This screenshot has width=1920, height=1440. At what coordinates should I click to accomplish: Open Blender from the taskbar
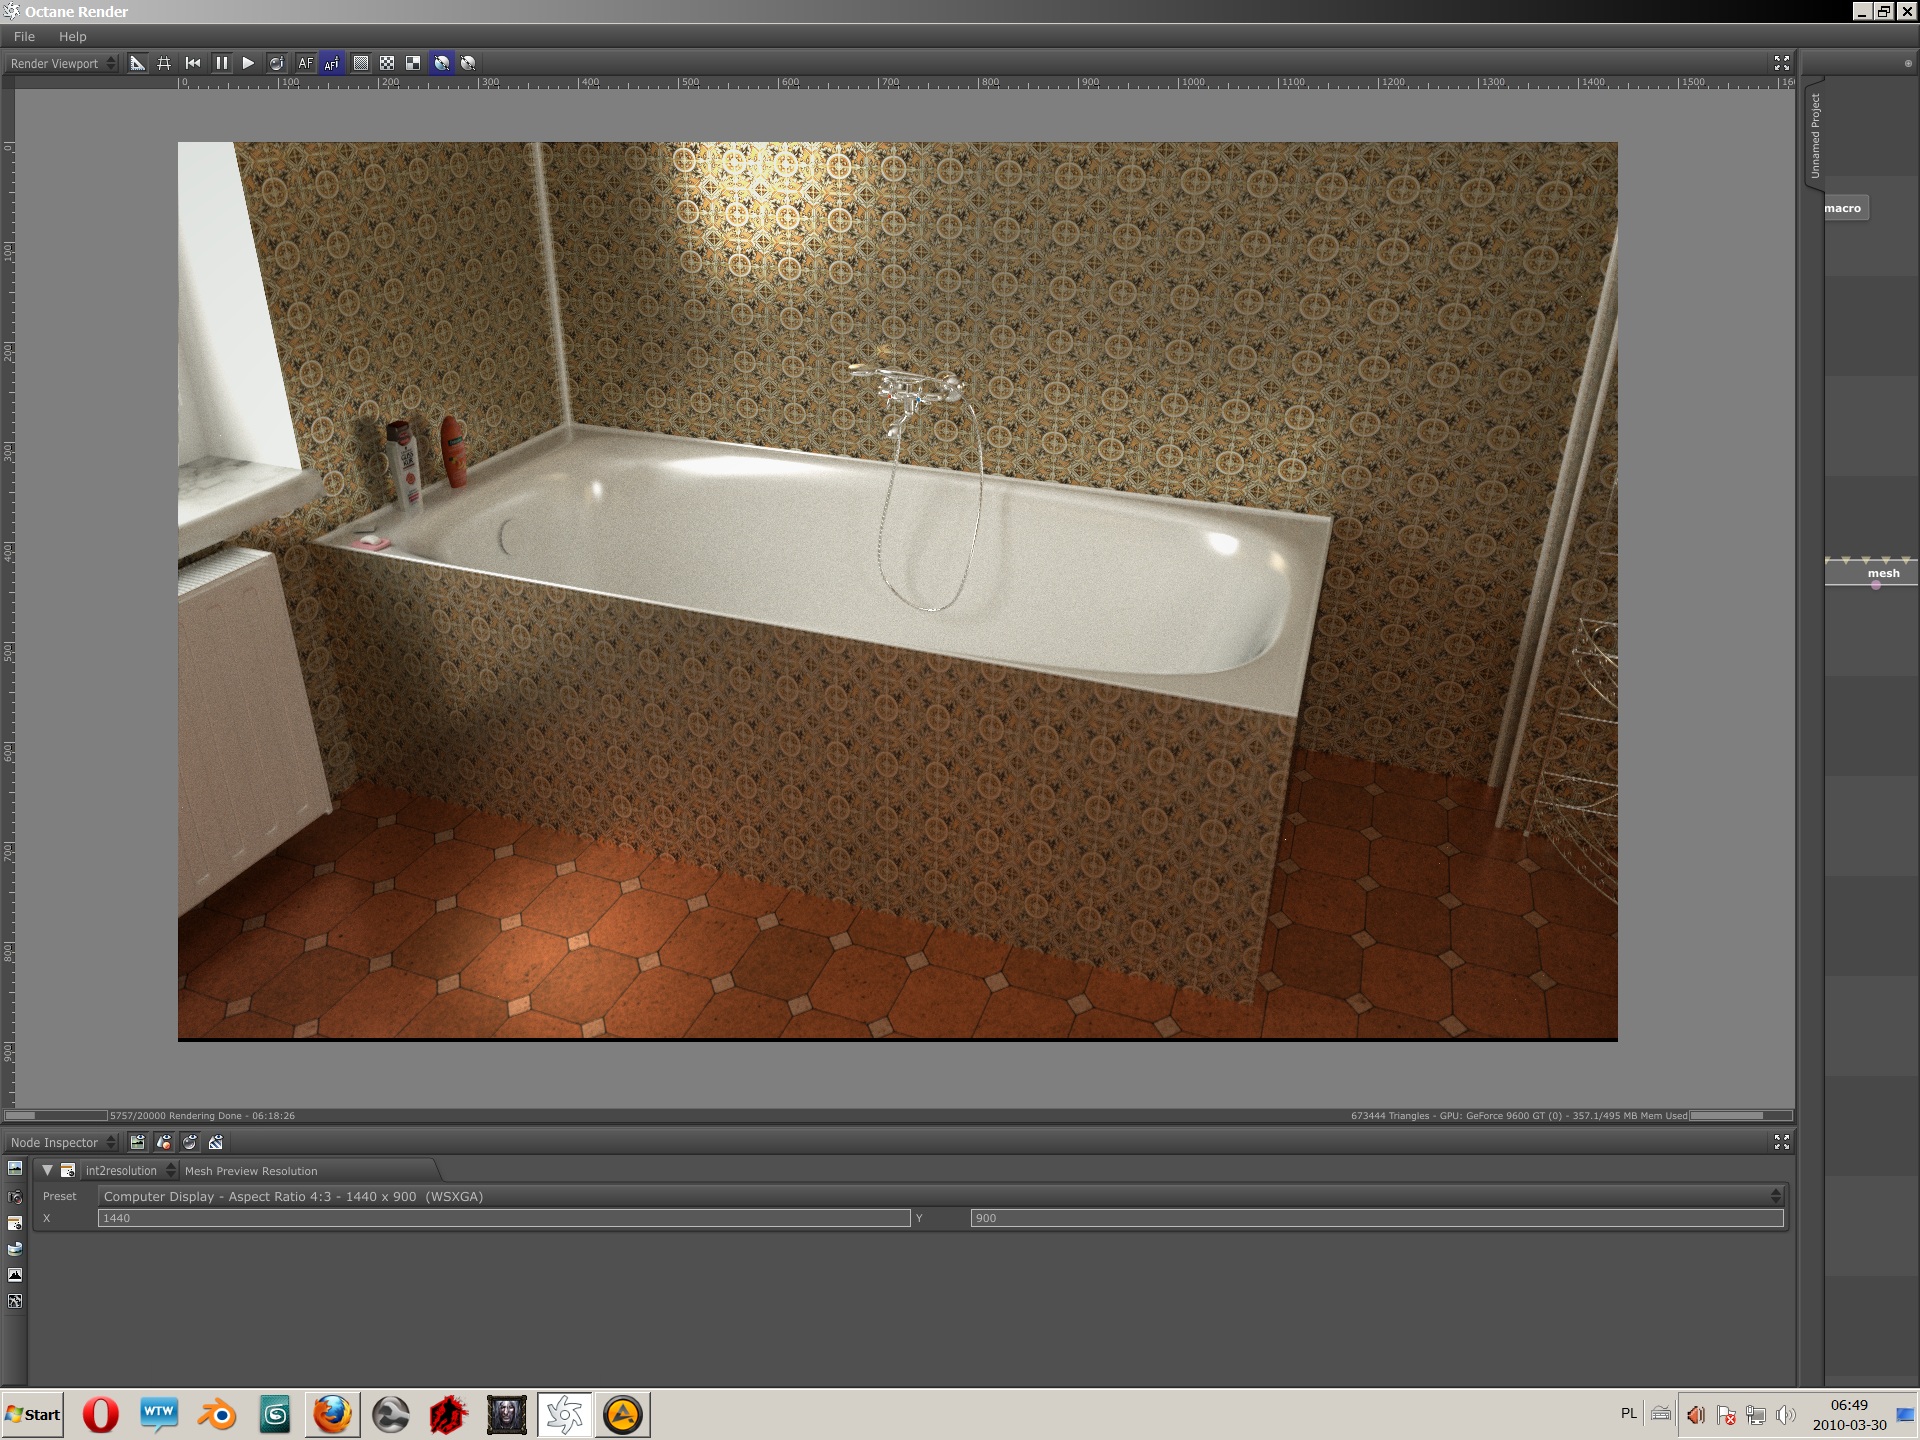[x=216, y=1414]
